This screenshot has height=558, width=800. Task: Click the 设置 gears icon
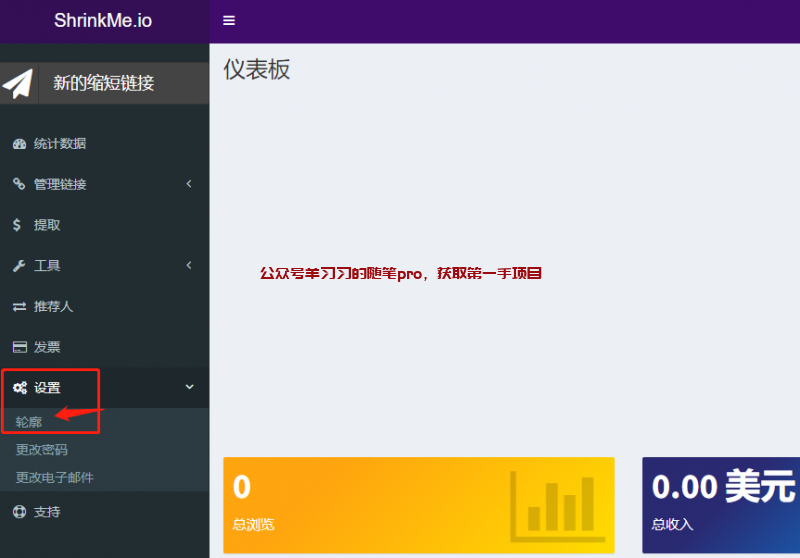click(x=19, y=388)
